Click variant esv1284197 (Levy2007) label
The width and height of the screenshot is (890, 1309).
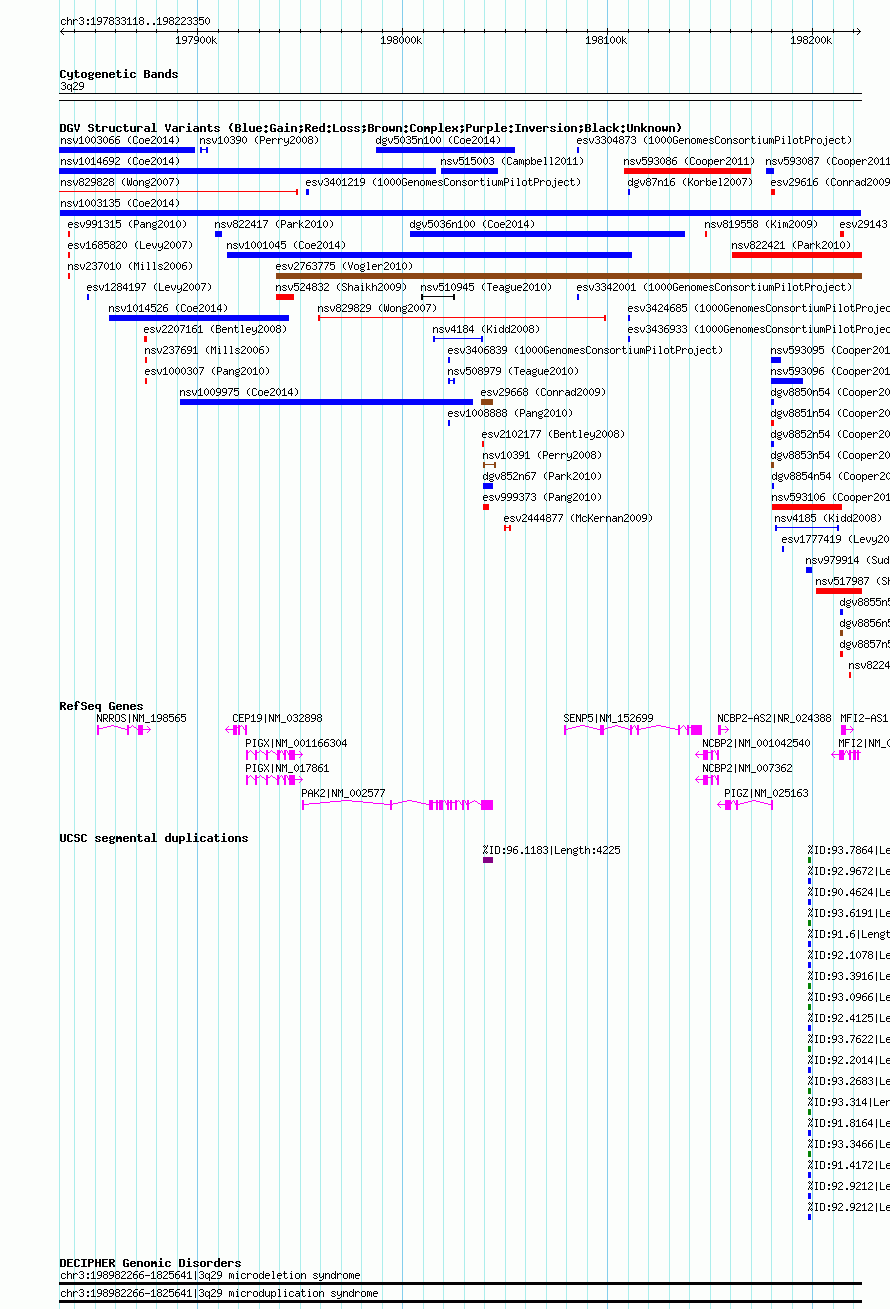pyautogui.click(x=149, y=287)
